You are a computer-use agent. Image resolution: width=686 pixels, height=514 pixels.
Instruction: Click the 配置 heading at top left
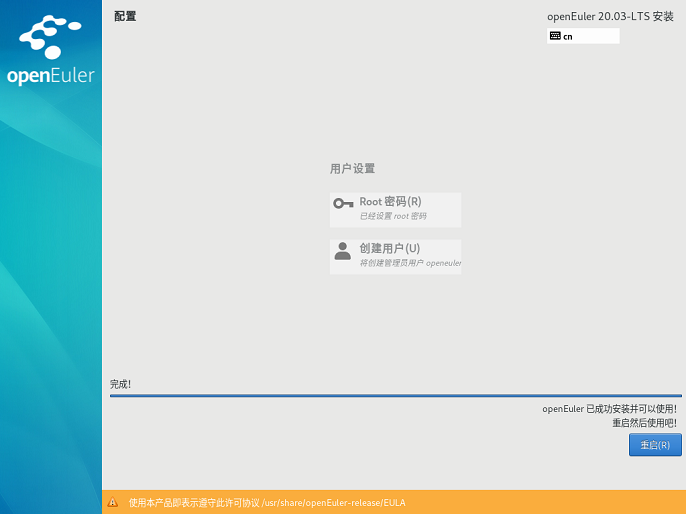click(x=125, y=16)
